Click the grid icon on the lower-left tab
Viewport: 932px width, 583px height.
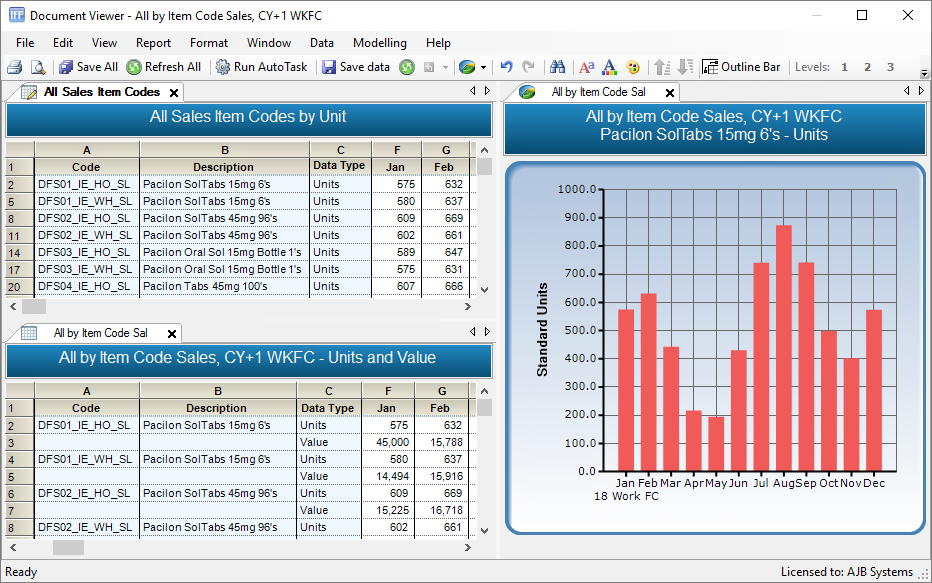pos(29,333)
